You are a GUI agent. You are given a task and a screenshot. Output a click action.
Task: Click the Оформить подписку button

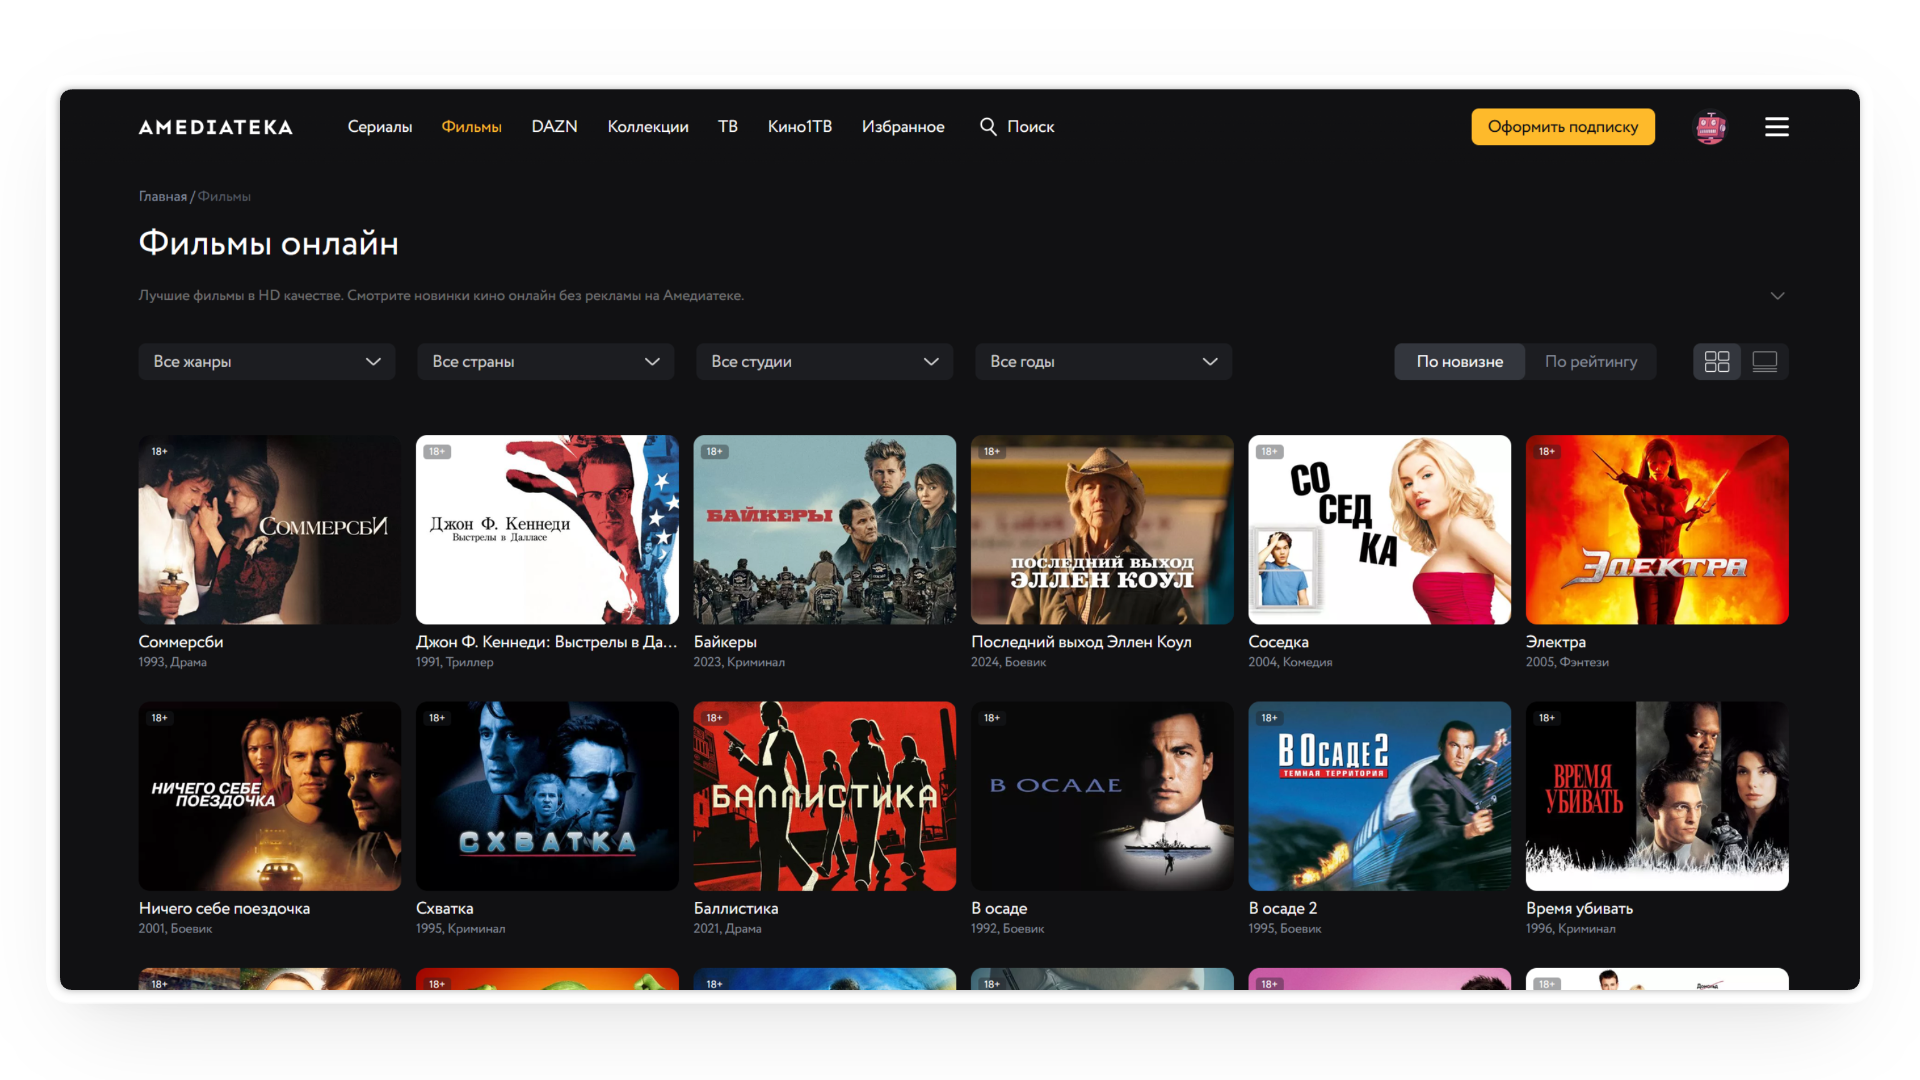click(1563, 127)
